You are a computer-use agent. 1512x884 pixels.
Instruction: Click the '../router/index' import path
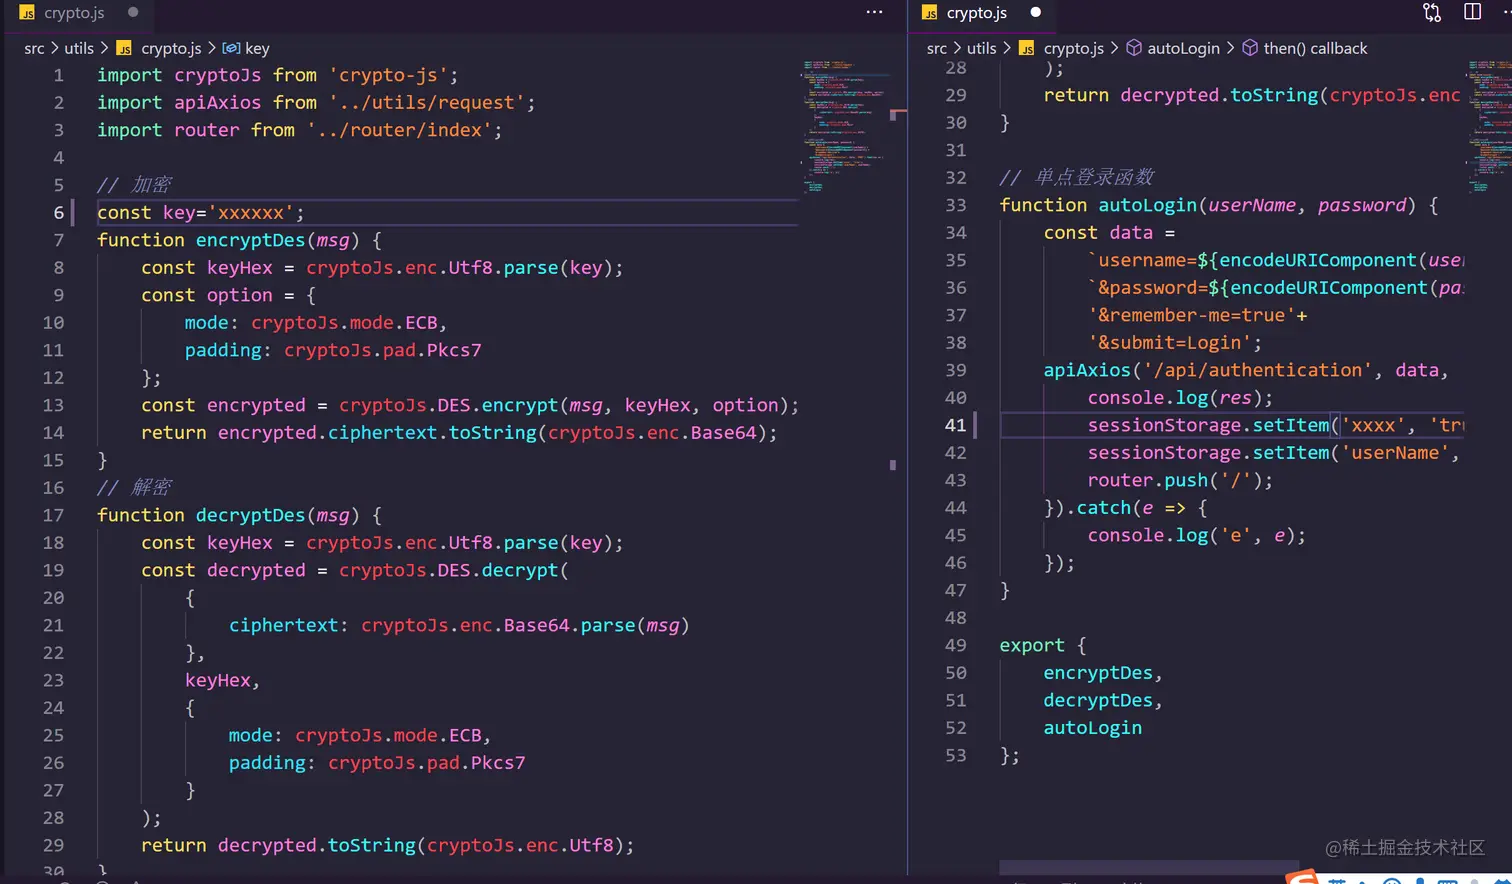point(399,130)
